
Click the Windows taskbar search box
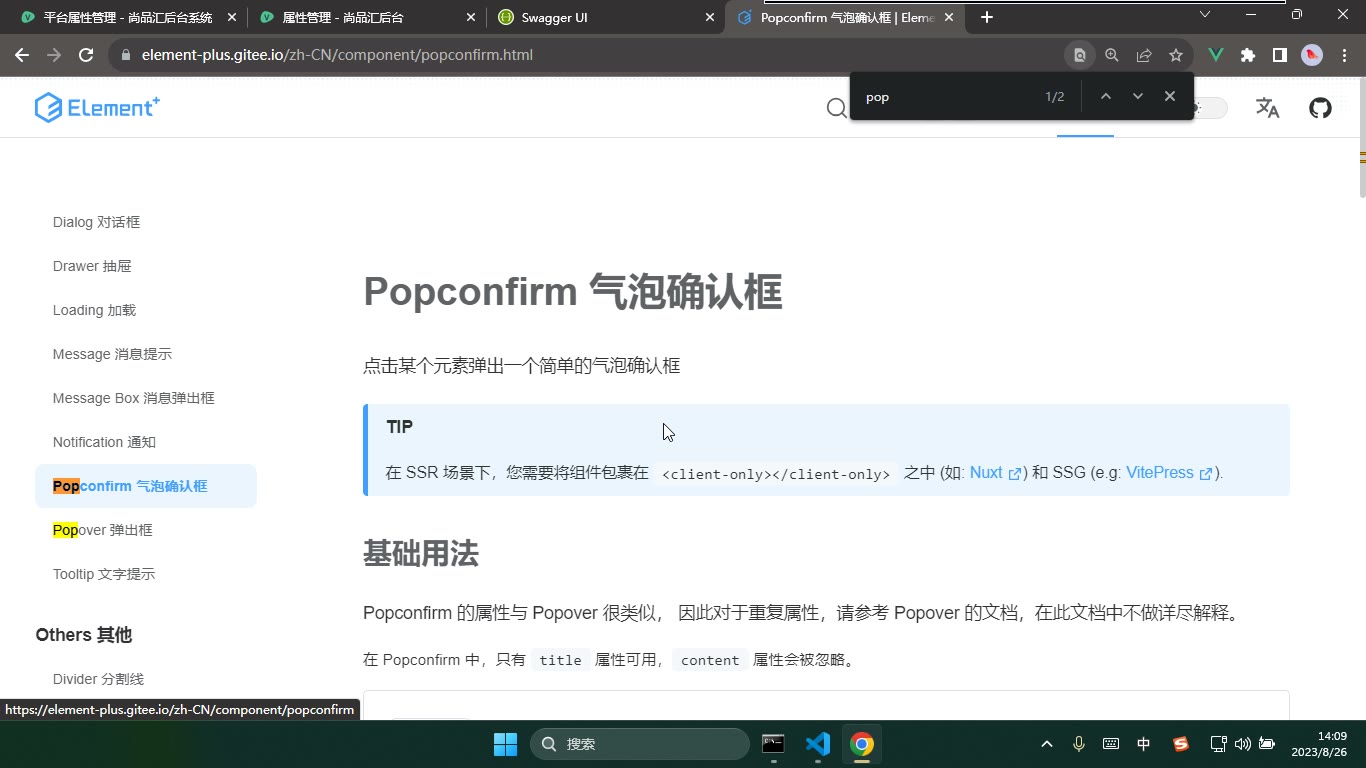pos(640,744)
